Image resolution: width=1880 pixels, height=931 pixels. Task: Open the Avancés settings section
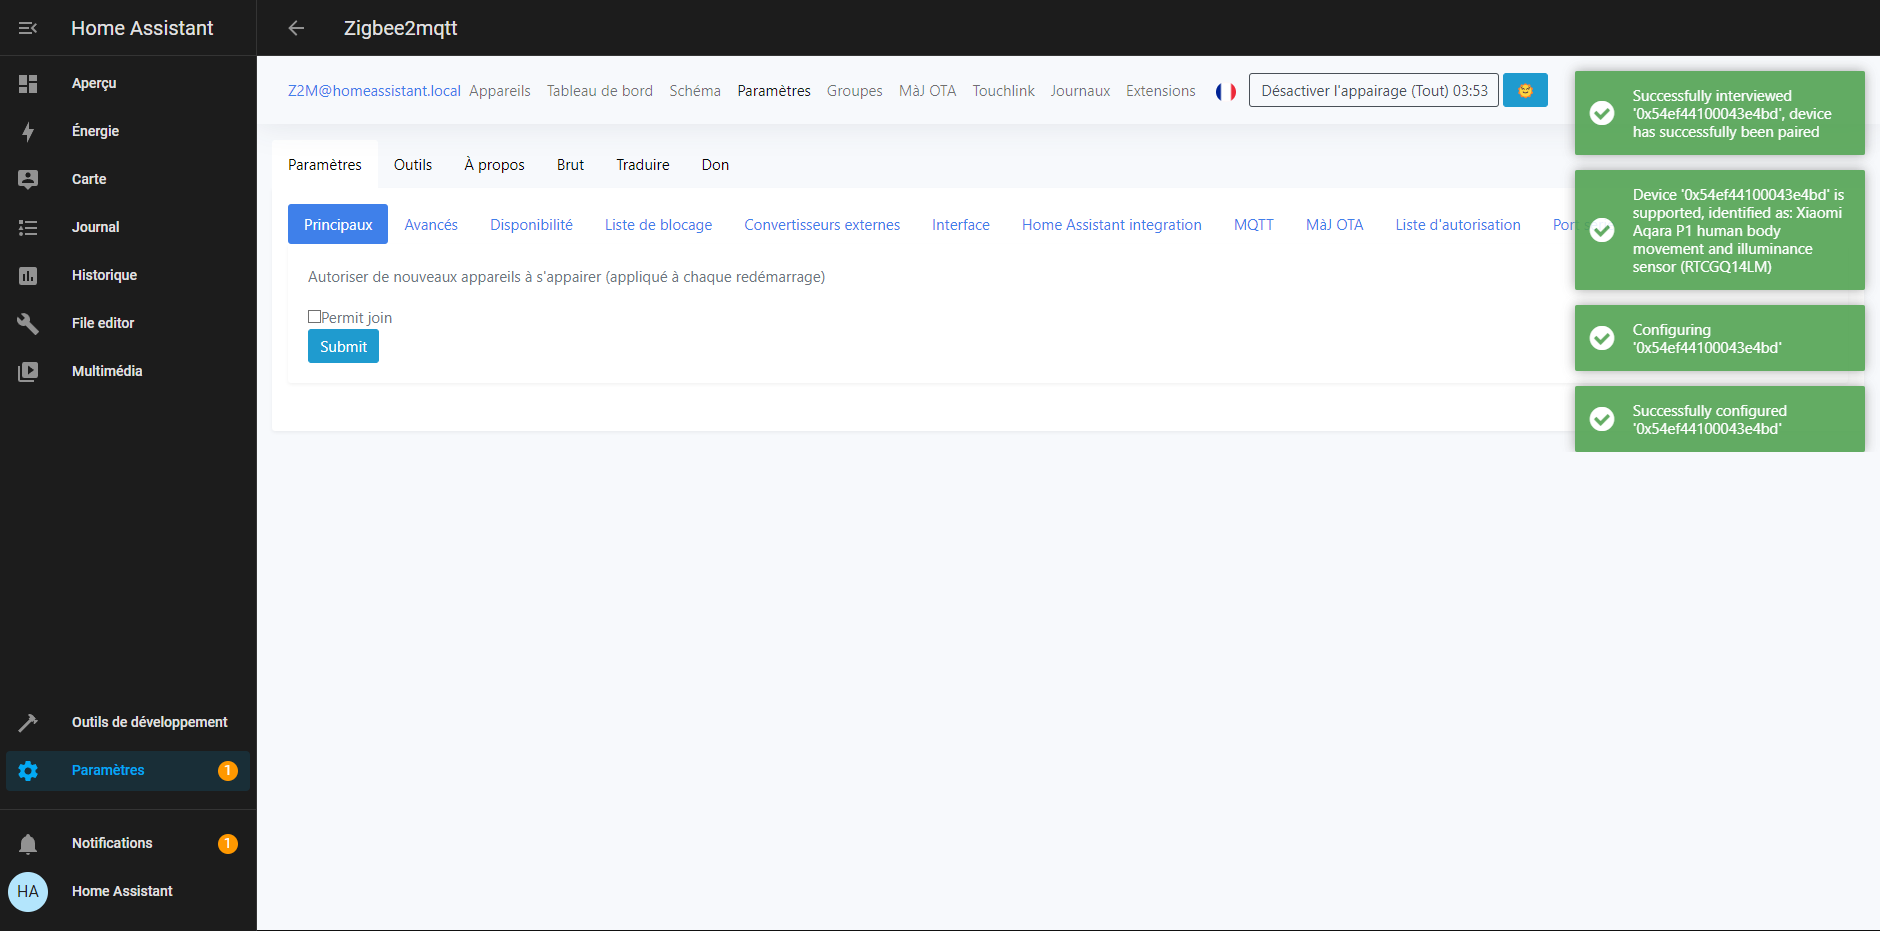coord(431,225)
